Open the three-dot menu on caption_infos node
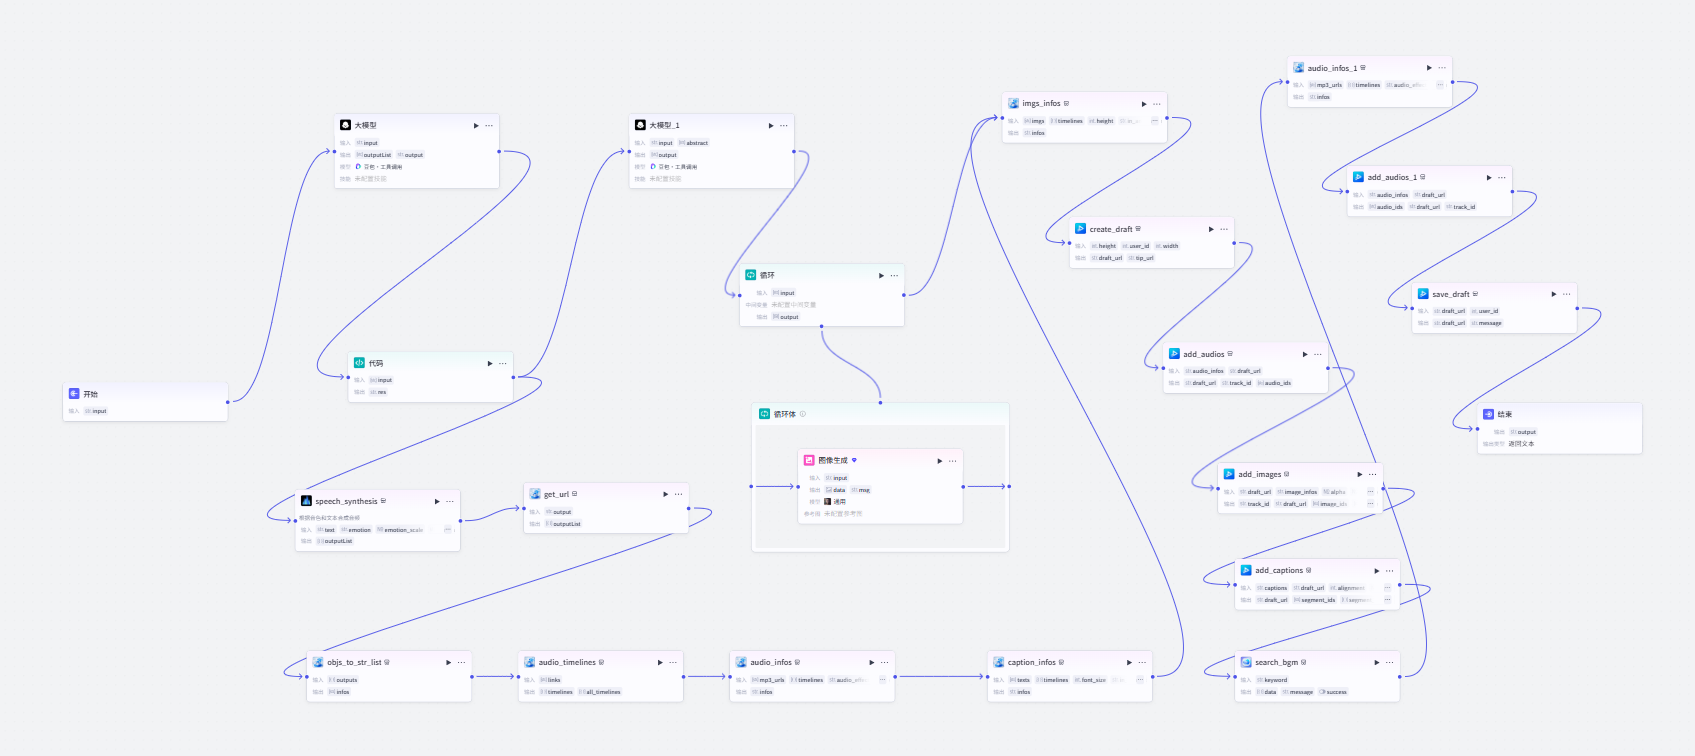Viewport: 1695px width, 756px height. tap(1143, 662)
